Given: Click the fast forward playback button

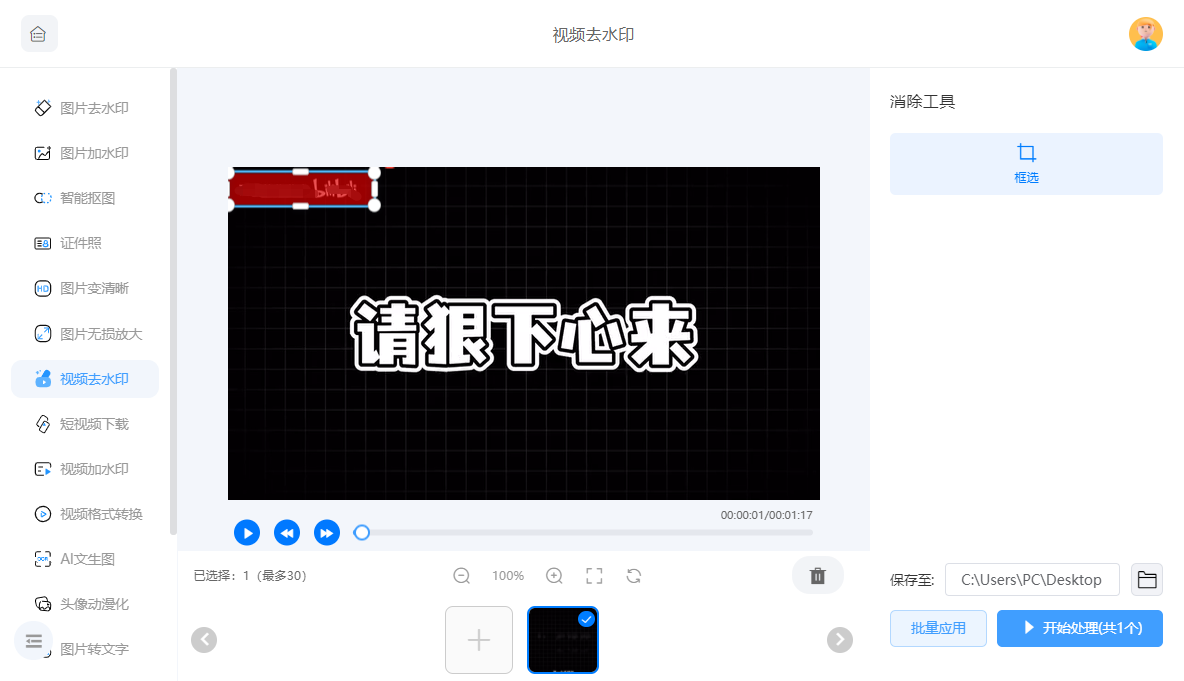Looking at the screenshot, I should point(327,533).
